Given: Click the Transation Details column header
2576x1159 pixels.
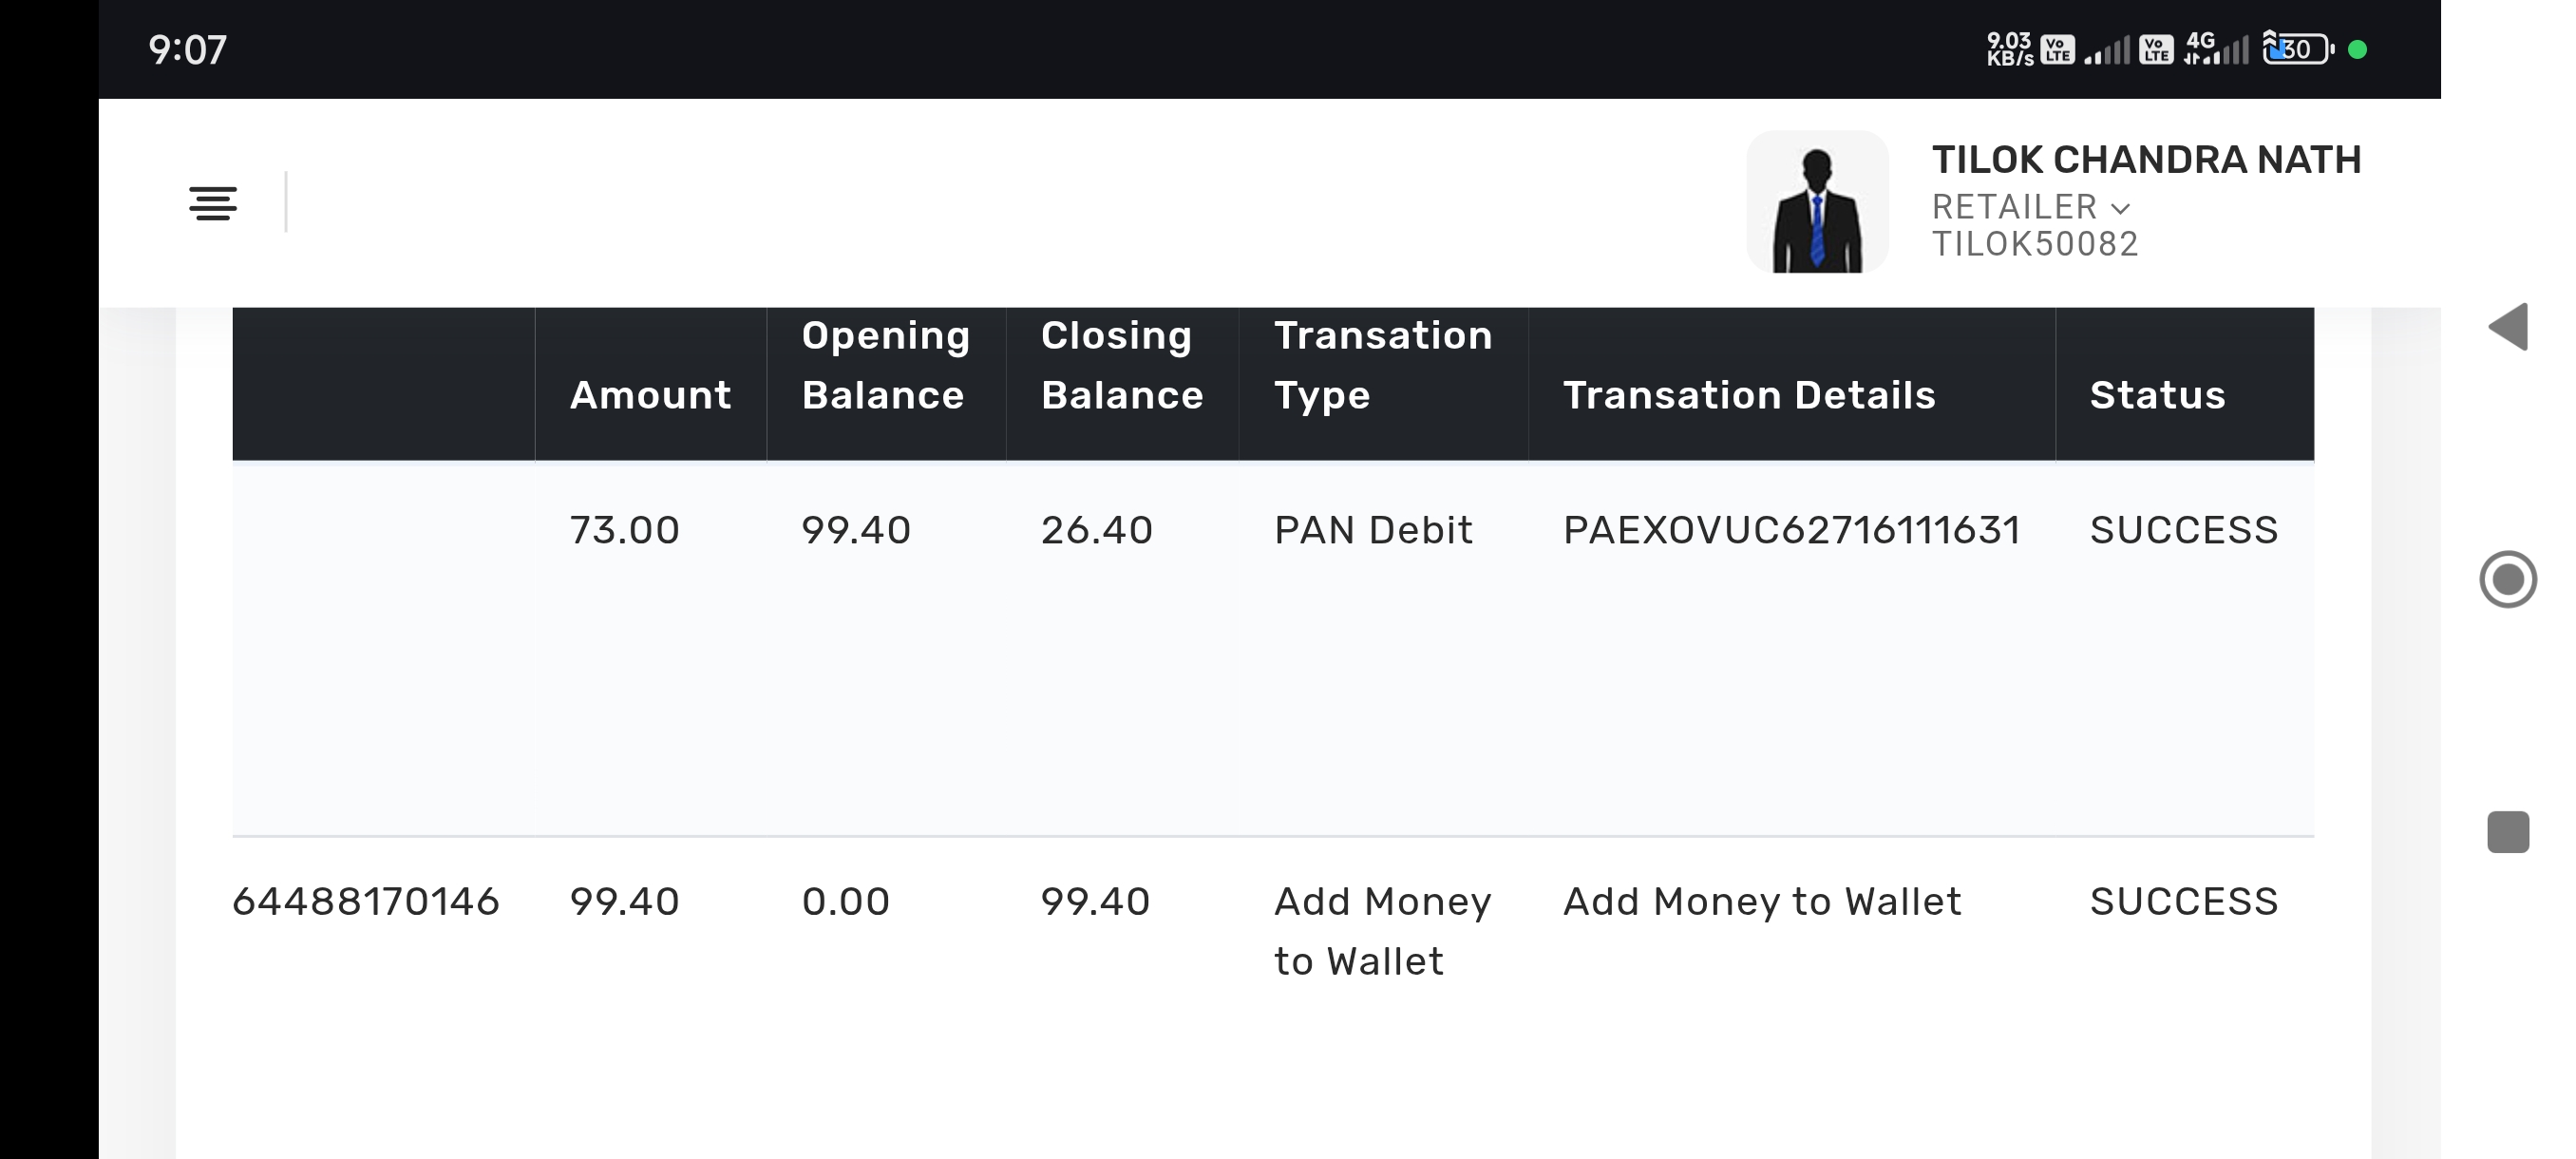Looking at the screenshot, I should pos(1749,395).
